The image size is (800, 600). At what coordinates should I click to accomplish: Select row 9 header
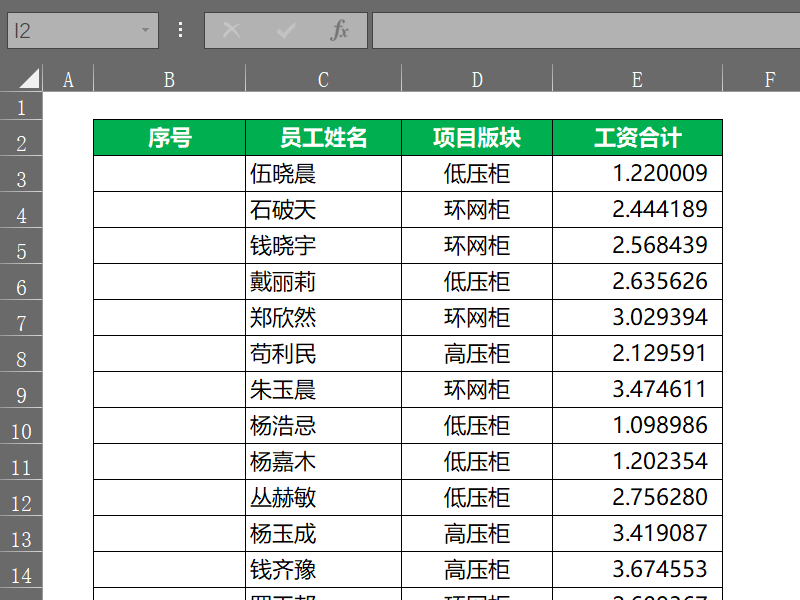[x=21, y=390]
